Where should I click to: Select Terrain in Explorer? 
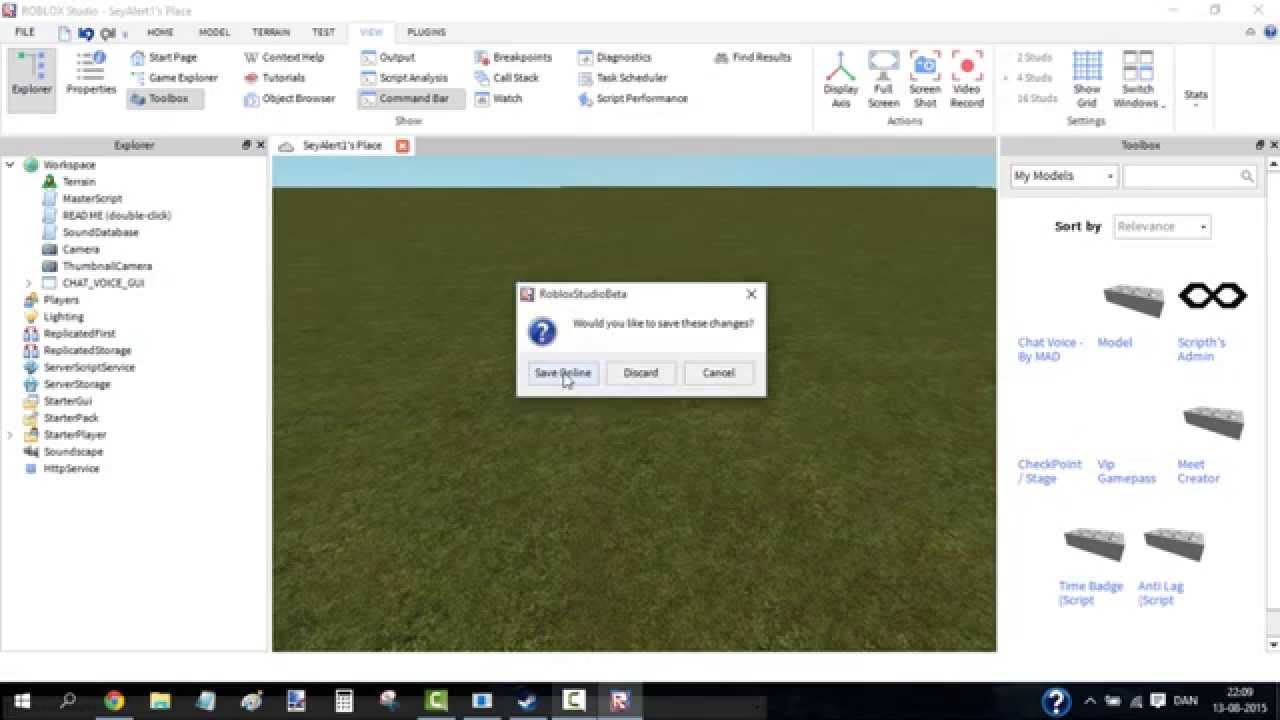click(x=79, y=182)
